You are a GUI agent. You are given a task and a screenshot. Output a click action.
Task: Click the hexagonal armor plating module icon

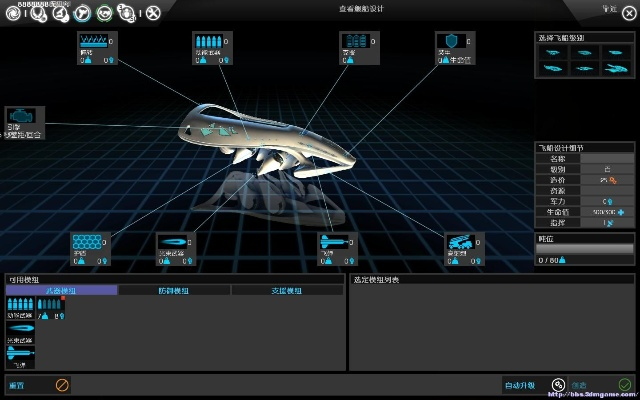pyautogui.click(x=85, y=242)
